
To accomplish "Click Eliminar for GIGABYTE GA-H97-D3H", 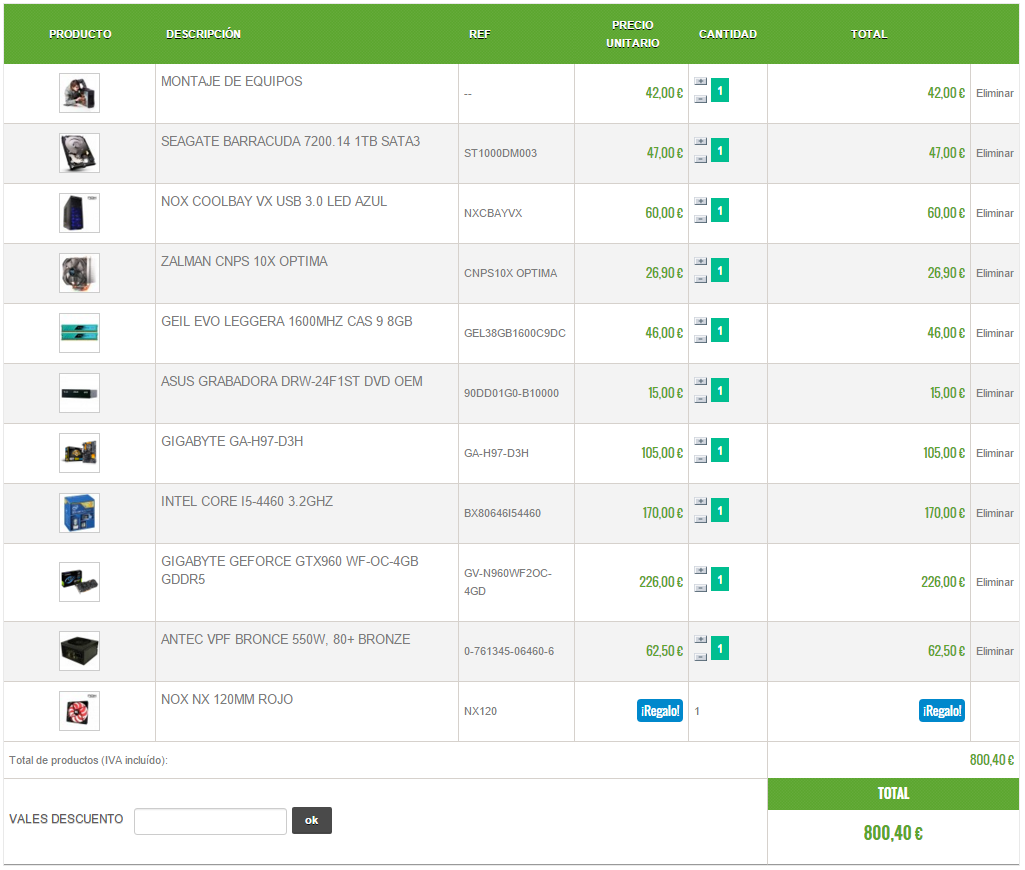I will point(994,454).
